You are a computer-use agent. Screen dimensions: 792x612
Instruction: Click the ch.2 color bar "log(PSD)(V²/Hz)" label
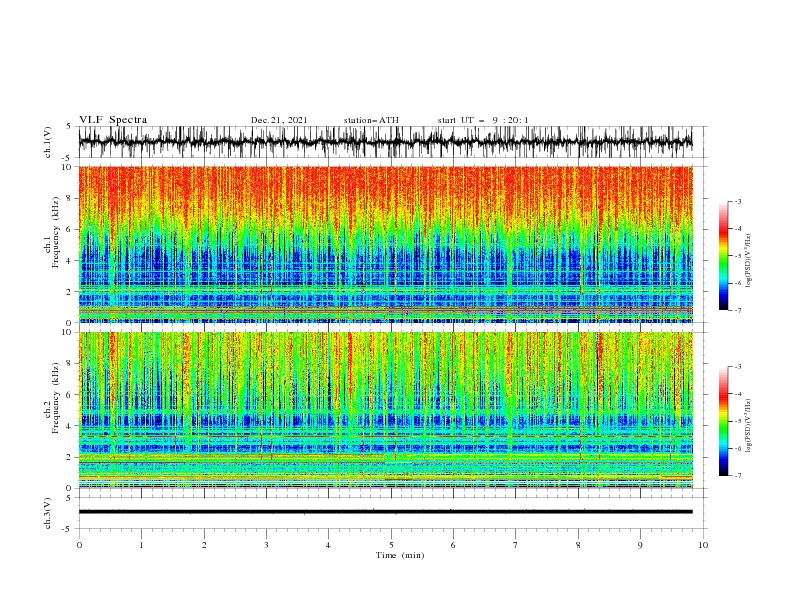click(x=748, y=426)
